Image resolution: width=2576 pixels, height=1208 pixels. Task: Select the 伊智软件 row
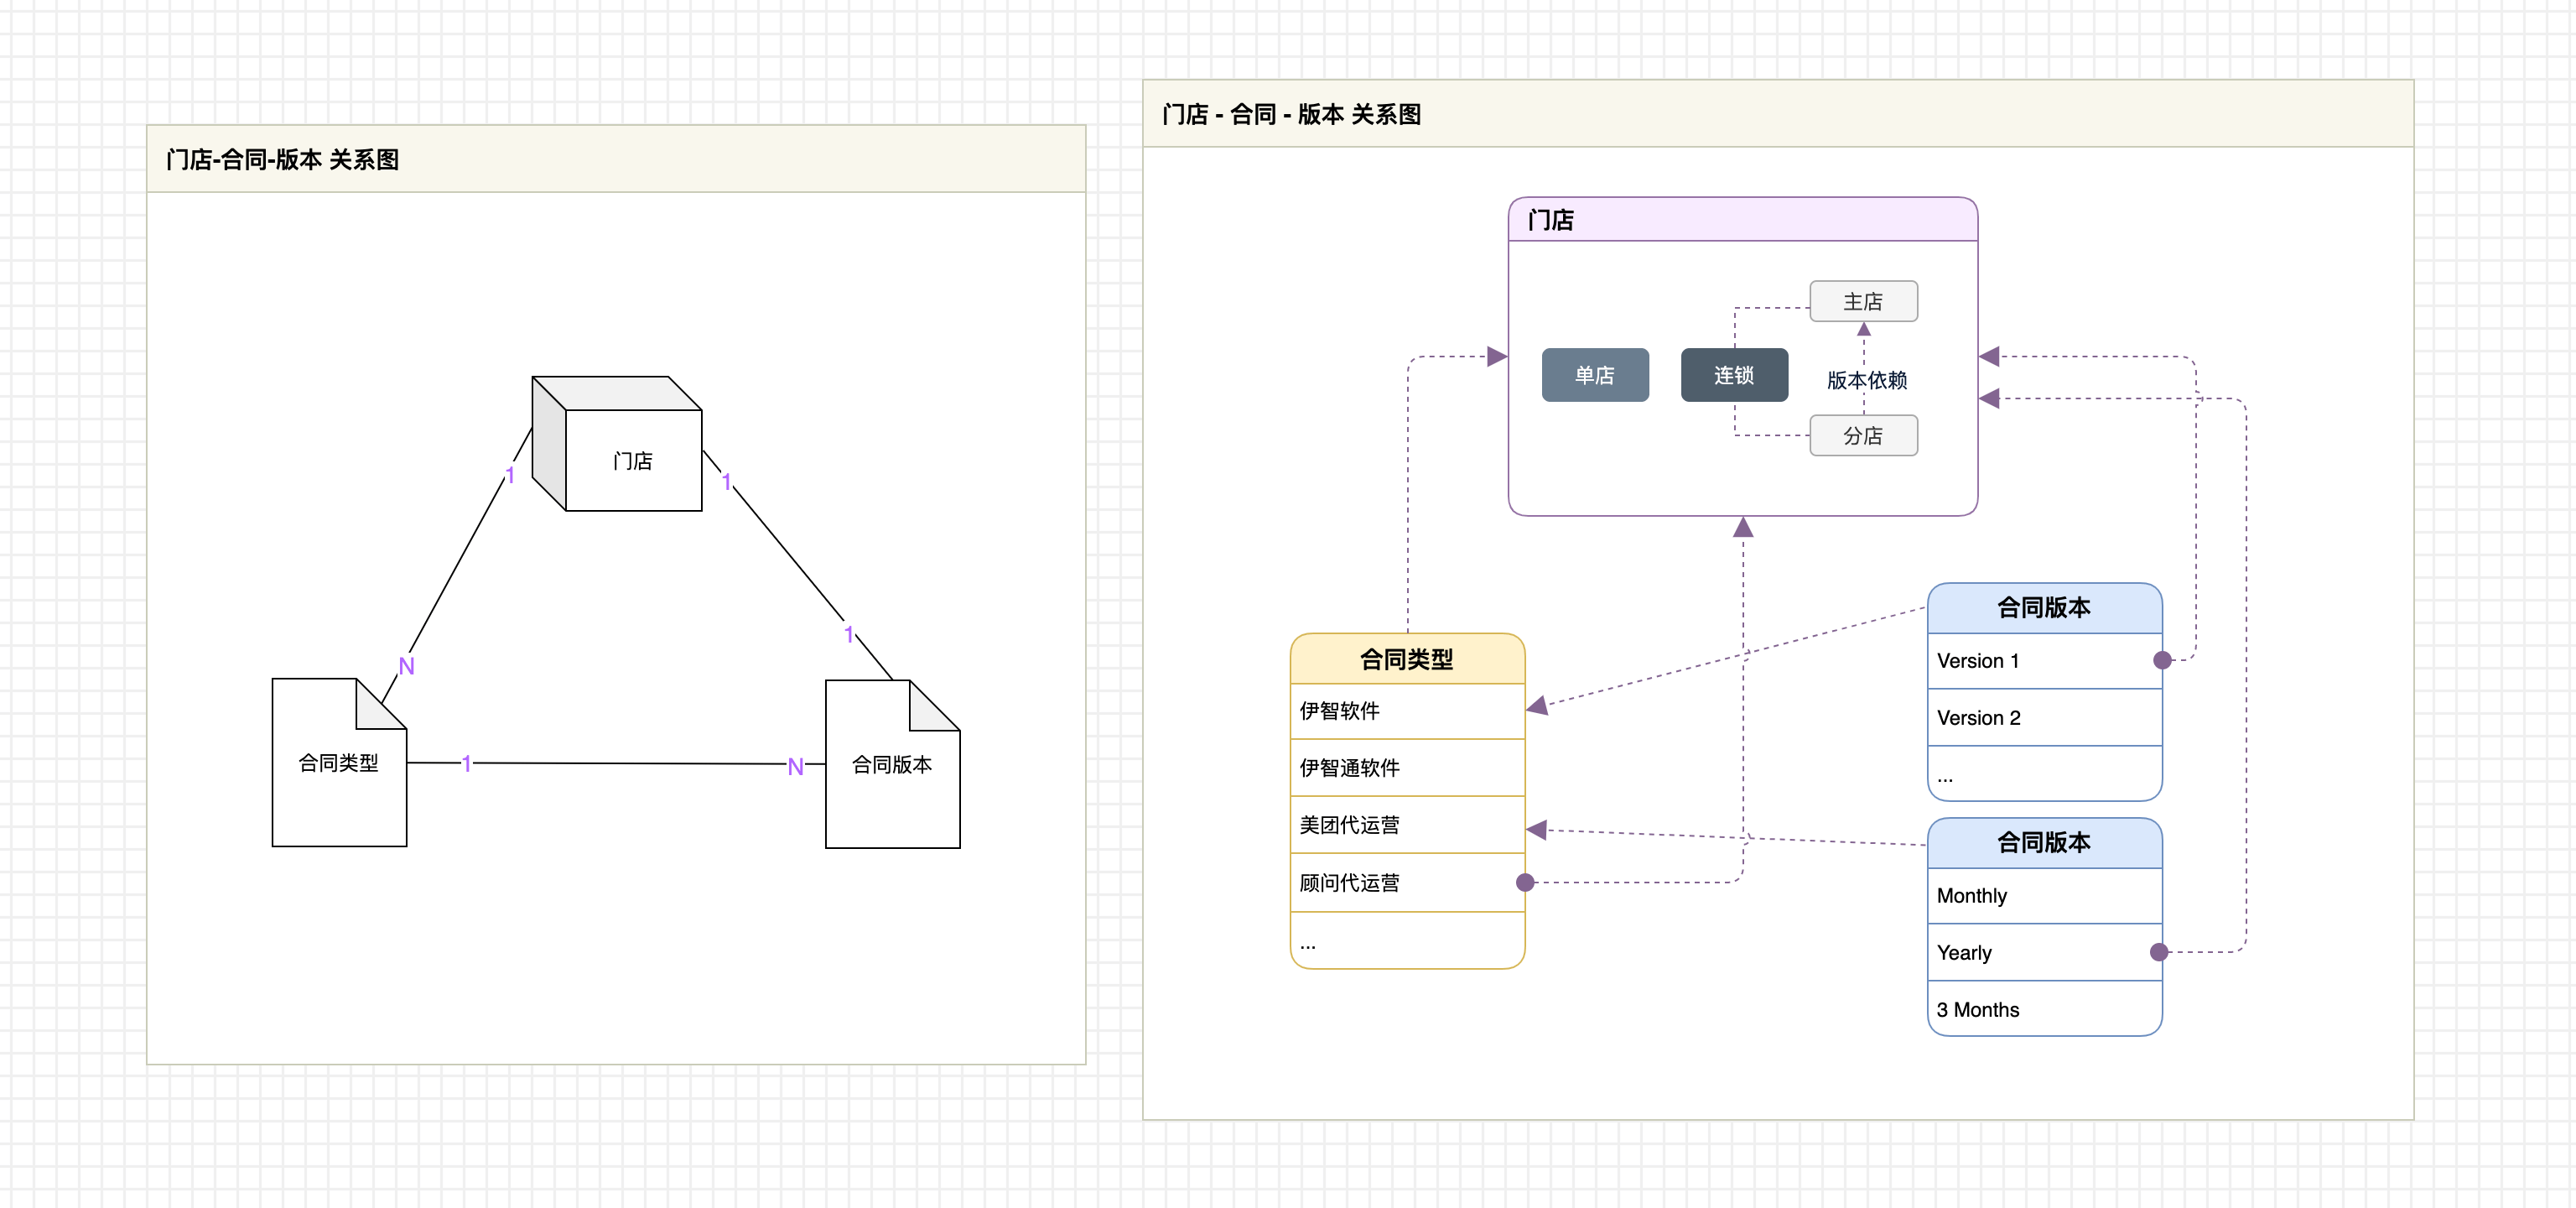(1407, 711)
